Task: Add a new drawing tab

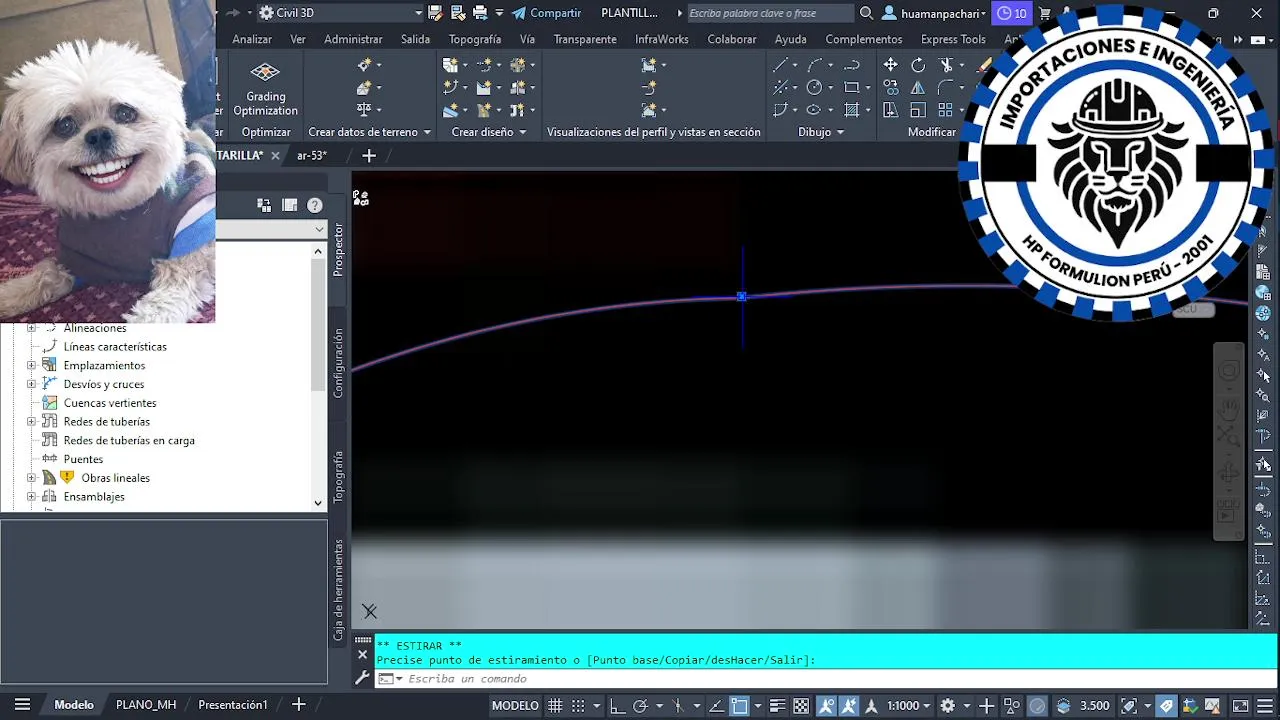Action: click(369, 156)
